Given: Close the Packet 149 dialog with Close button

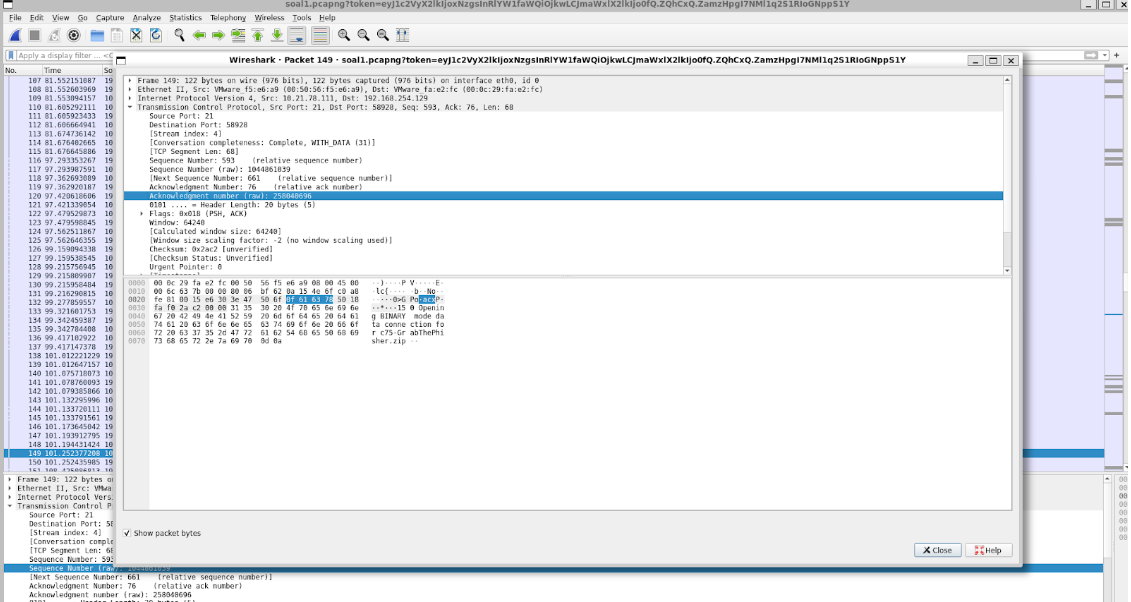Looking at the screenshot, I should pyautogui.click(x=938, y=550).
